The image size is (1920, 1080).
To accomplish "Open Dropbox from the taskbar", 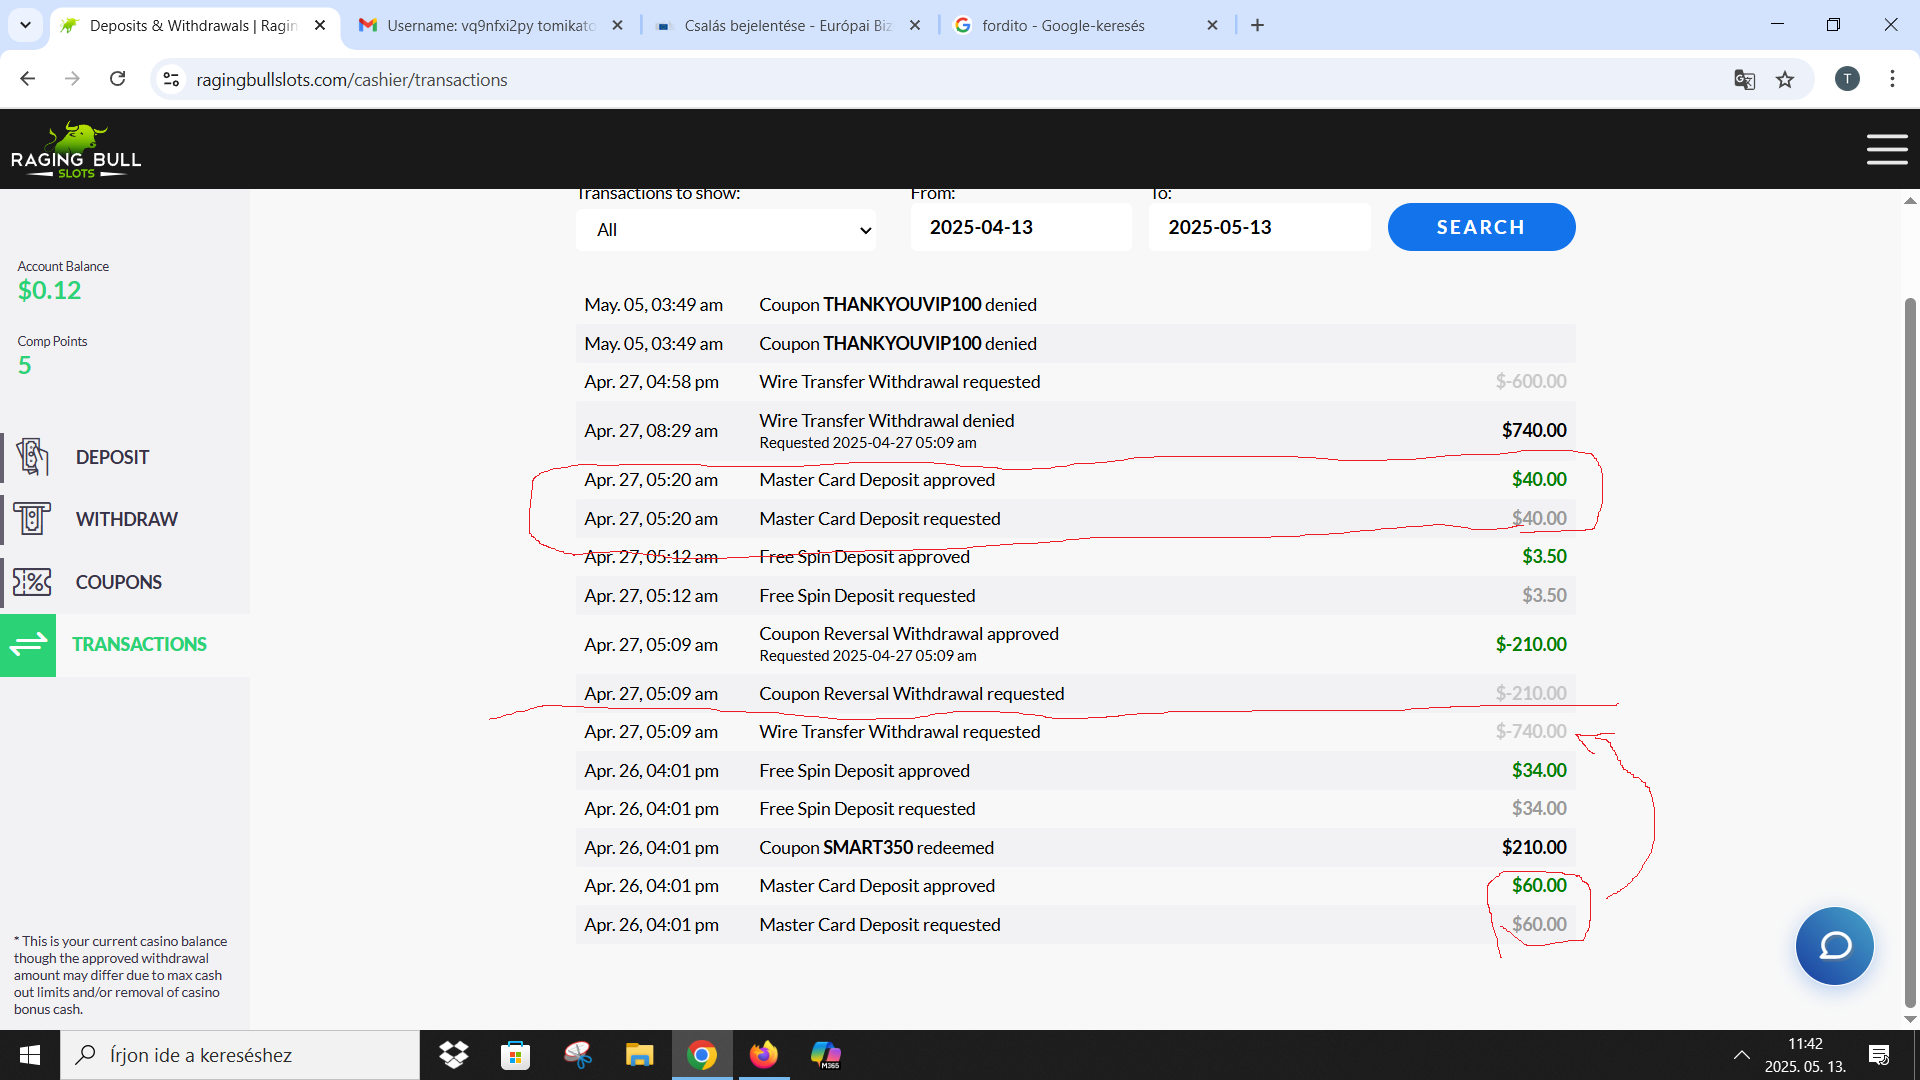I will (x=454, y=1055).
